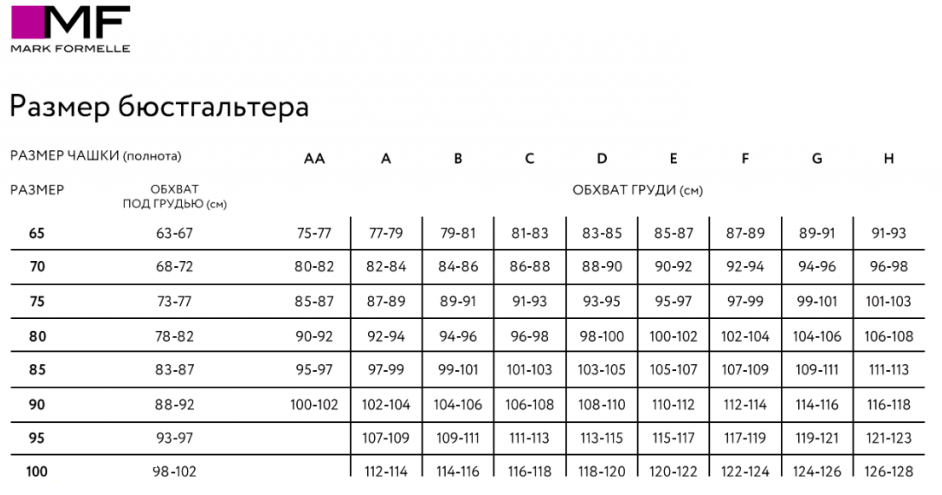Click the MARK FORMELLE brand name text
Viewport: 942px width, 495px height.
point(70,47)
